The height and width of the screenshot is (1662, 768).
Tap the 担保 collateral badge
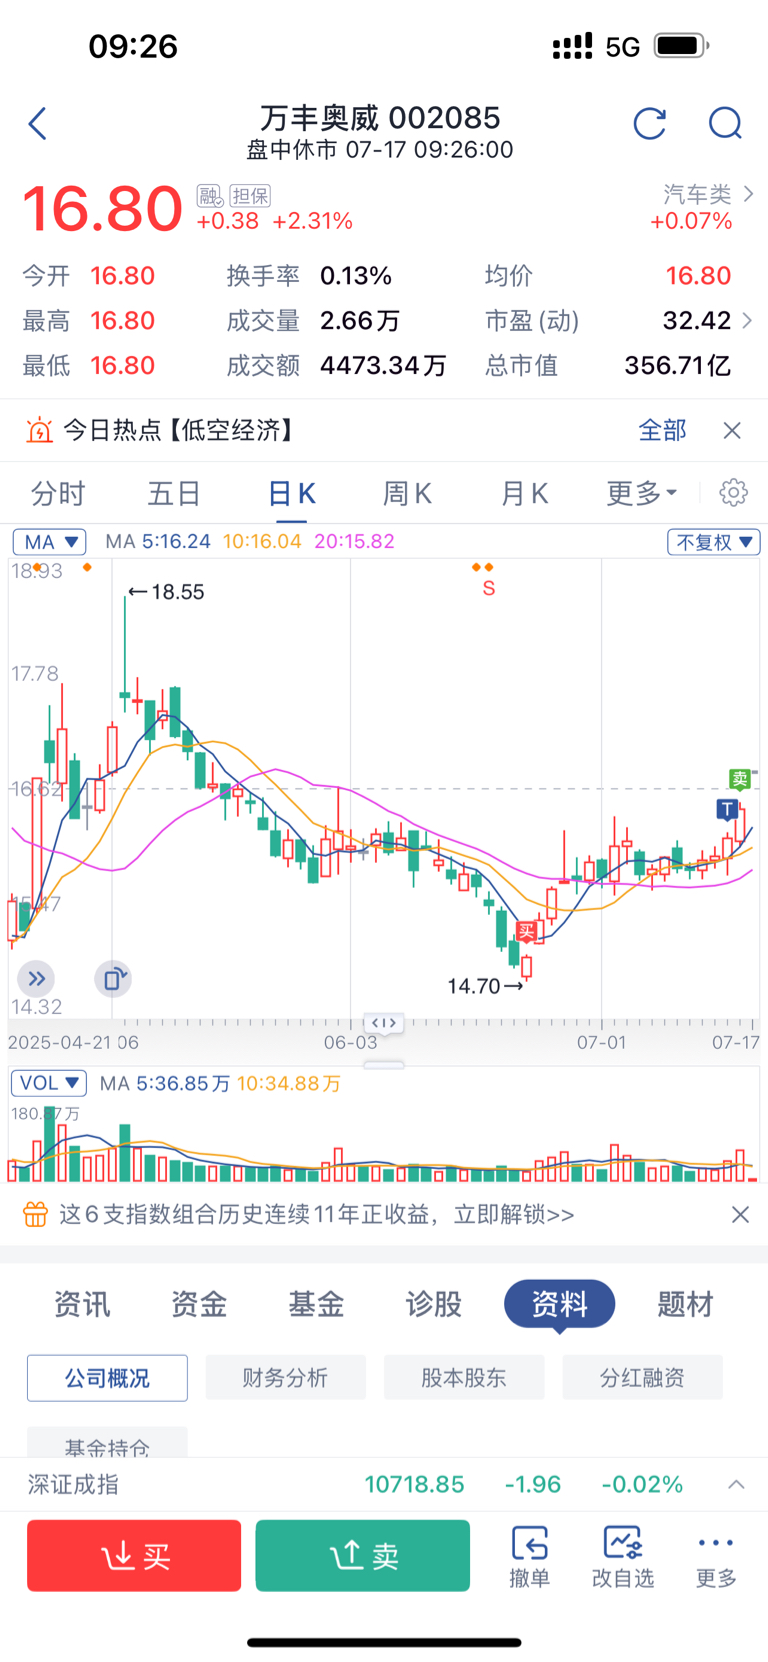click(250, 196)
